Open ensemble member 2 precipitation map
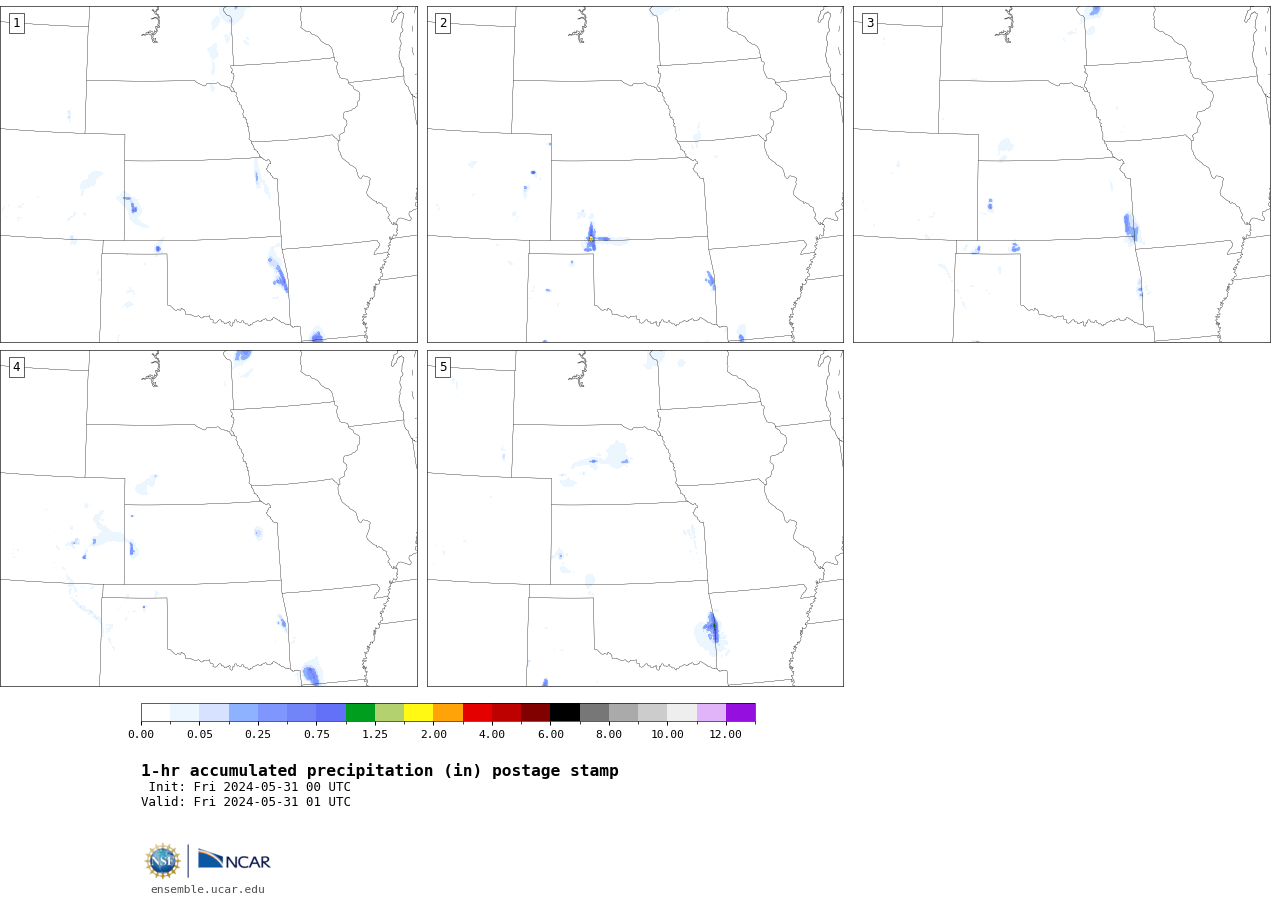The width and height of the screenshot is (1280, 901). click(x=635, y=174)
